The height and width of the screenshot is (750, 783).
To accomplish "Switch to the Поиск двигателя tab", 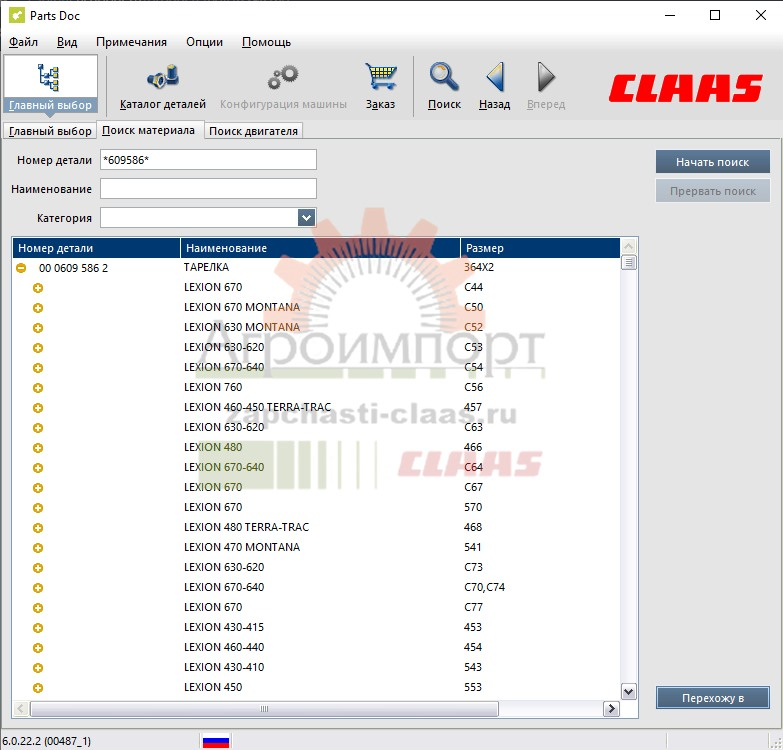I will [x=253, y=131].
